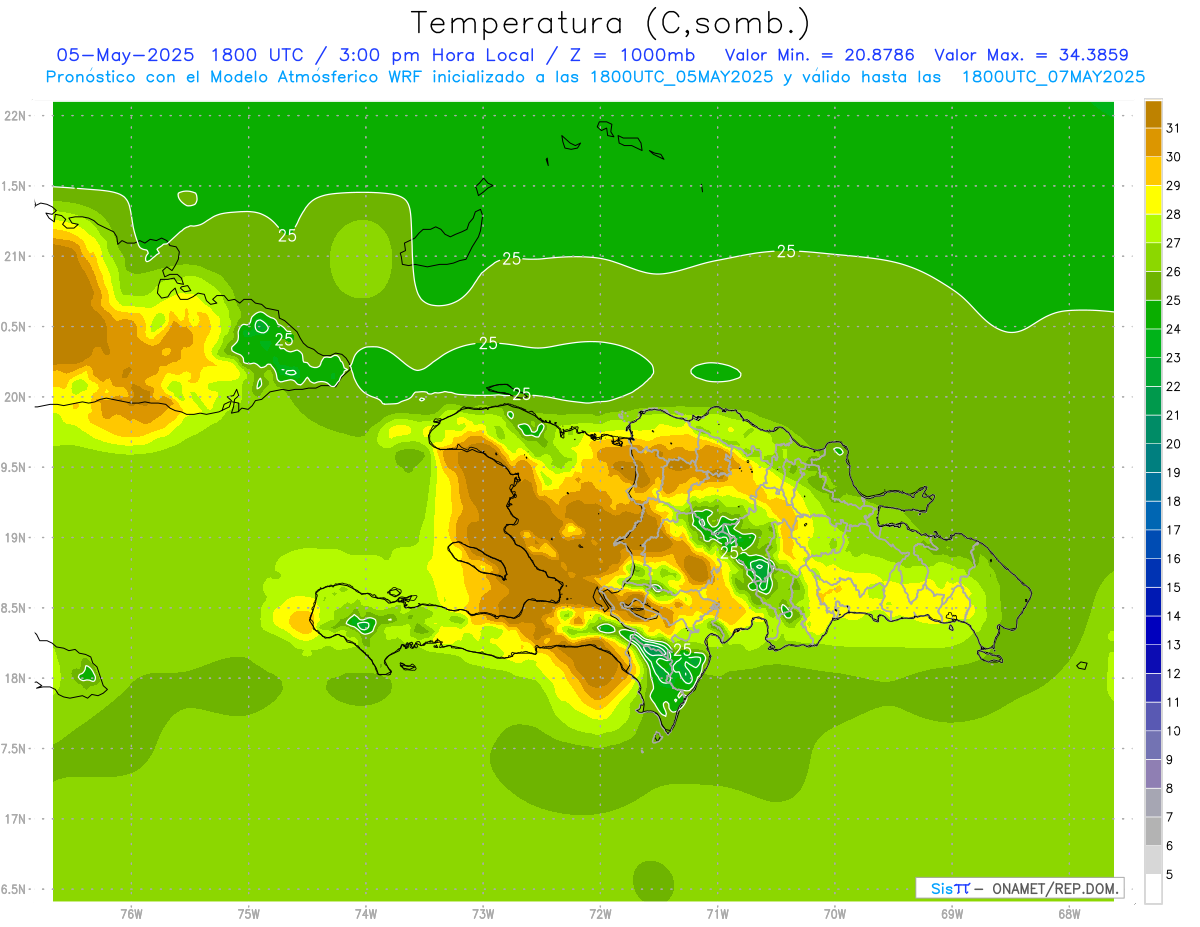Screen dimensions: 1200x927
Task: Click the longitude label '72W'
Action: 600,913
